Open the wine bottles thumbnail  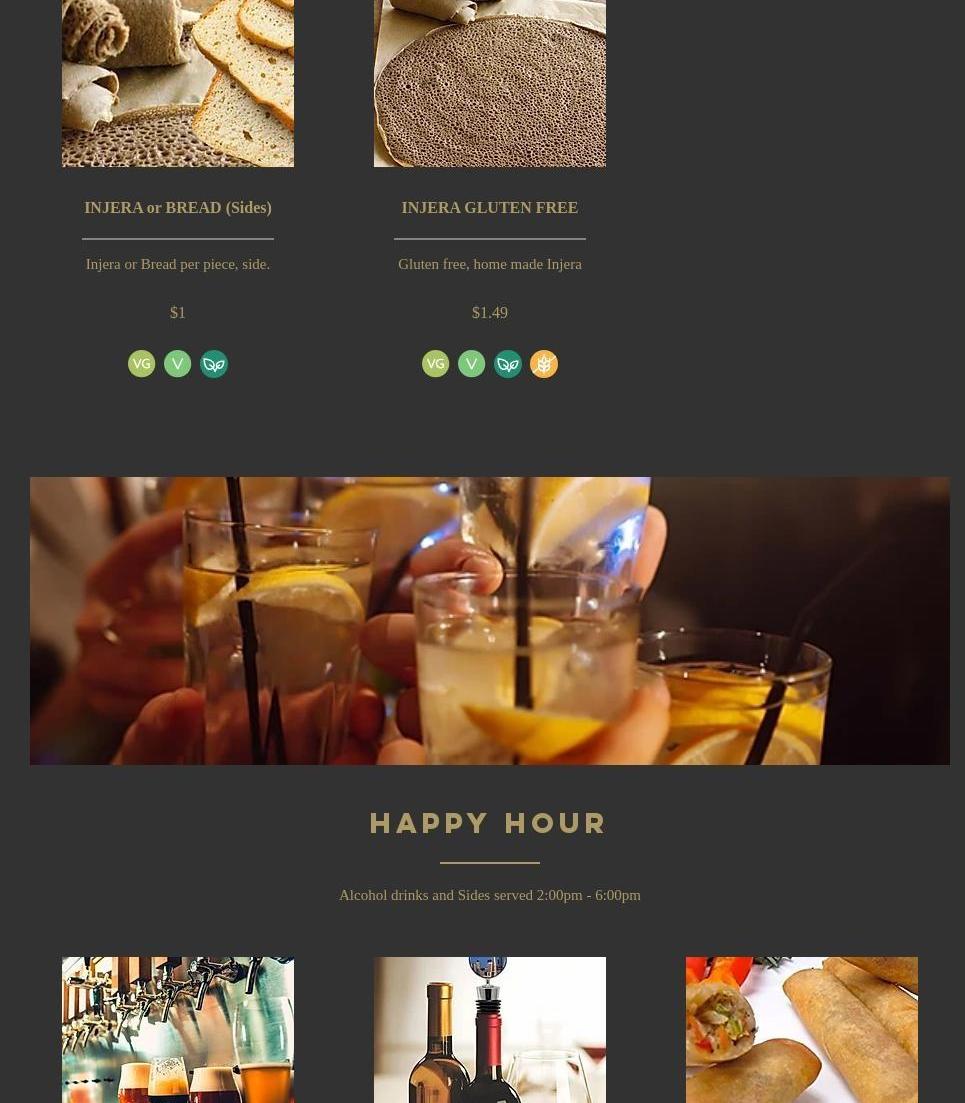(x=490, y=1030)
